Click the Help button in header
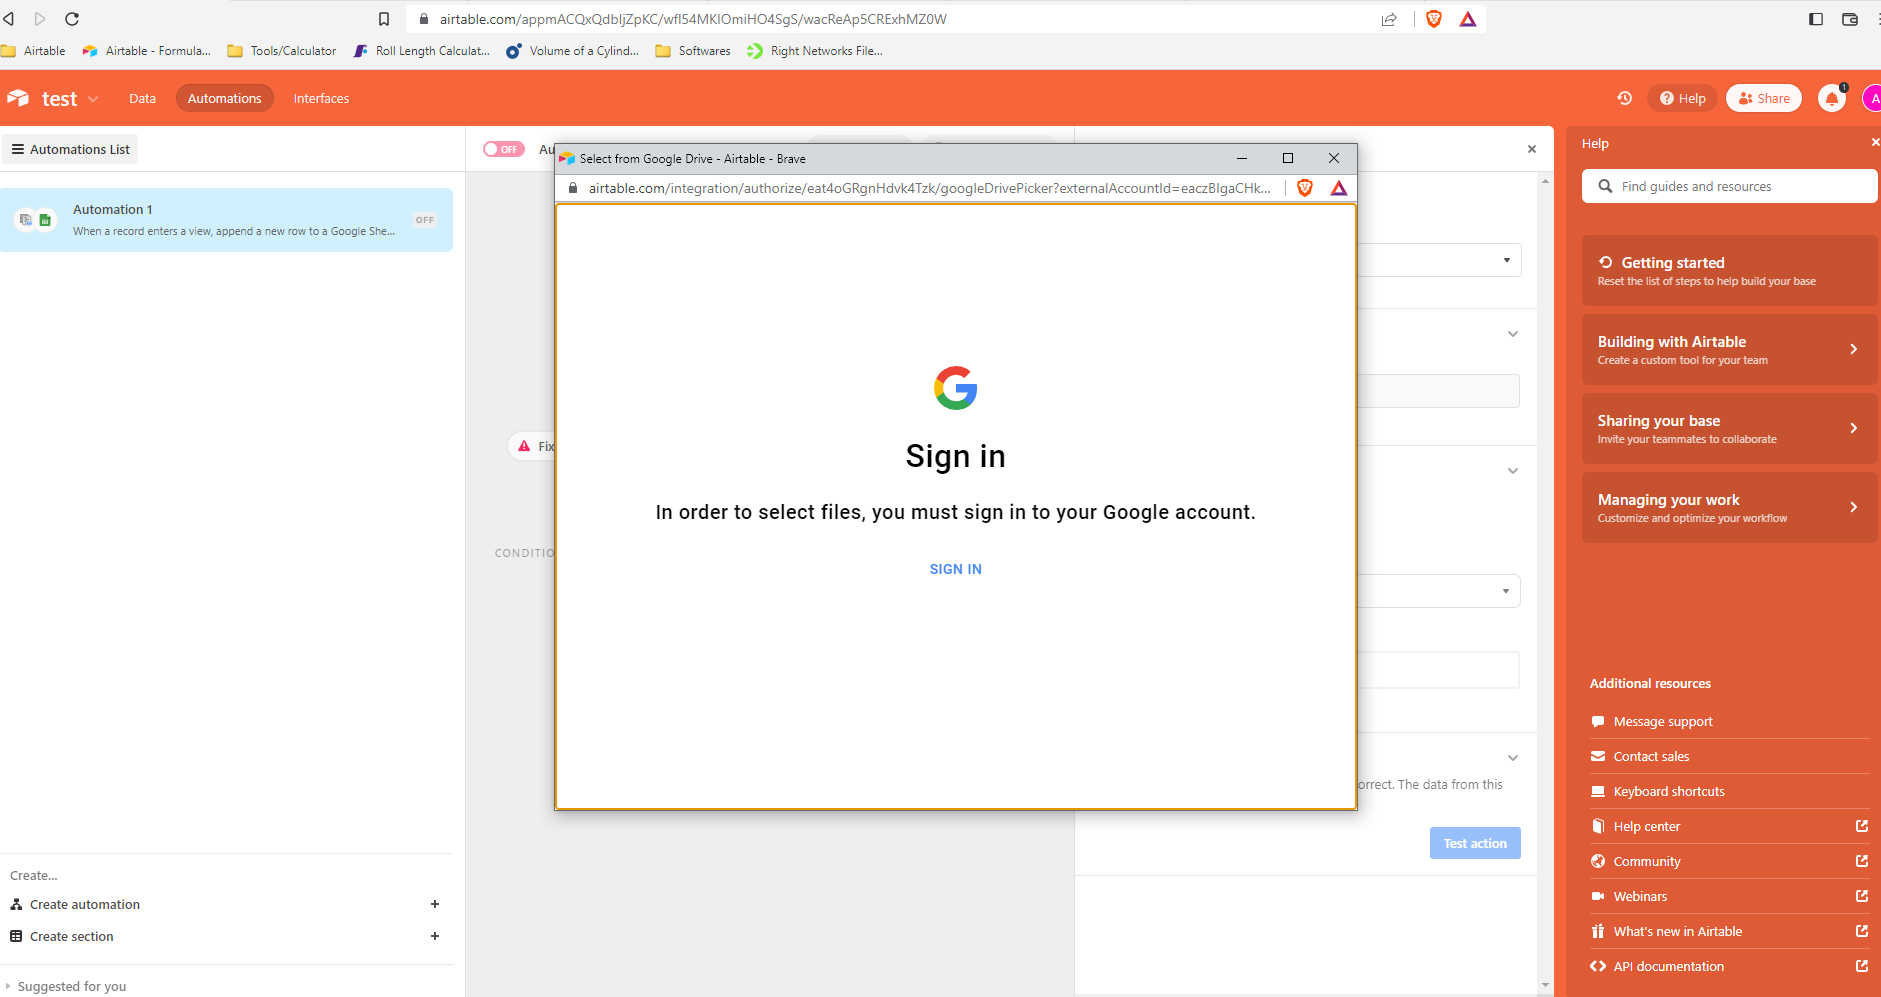Screen dimensions: 1881x997 (x=1683, y=98)
